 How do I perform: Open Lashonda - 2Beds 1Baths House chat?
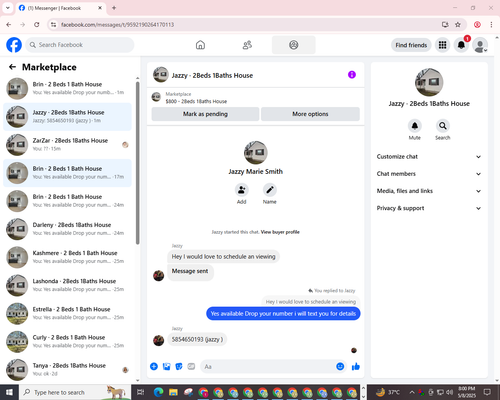click(67, 285)
